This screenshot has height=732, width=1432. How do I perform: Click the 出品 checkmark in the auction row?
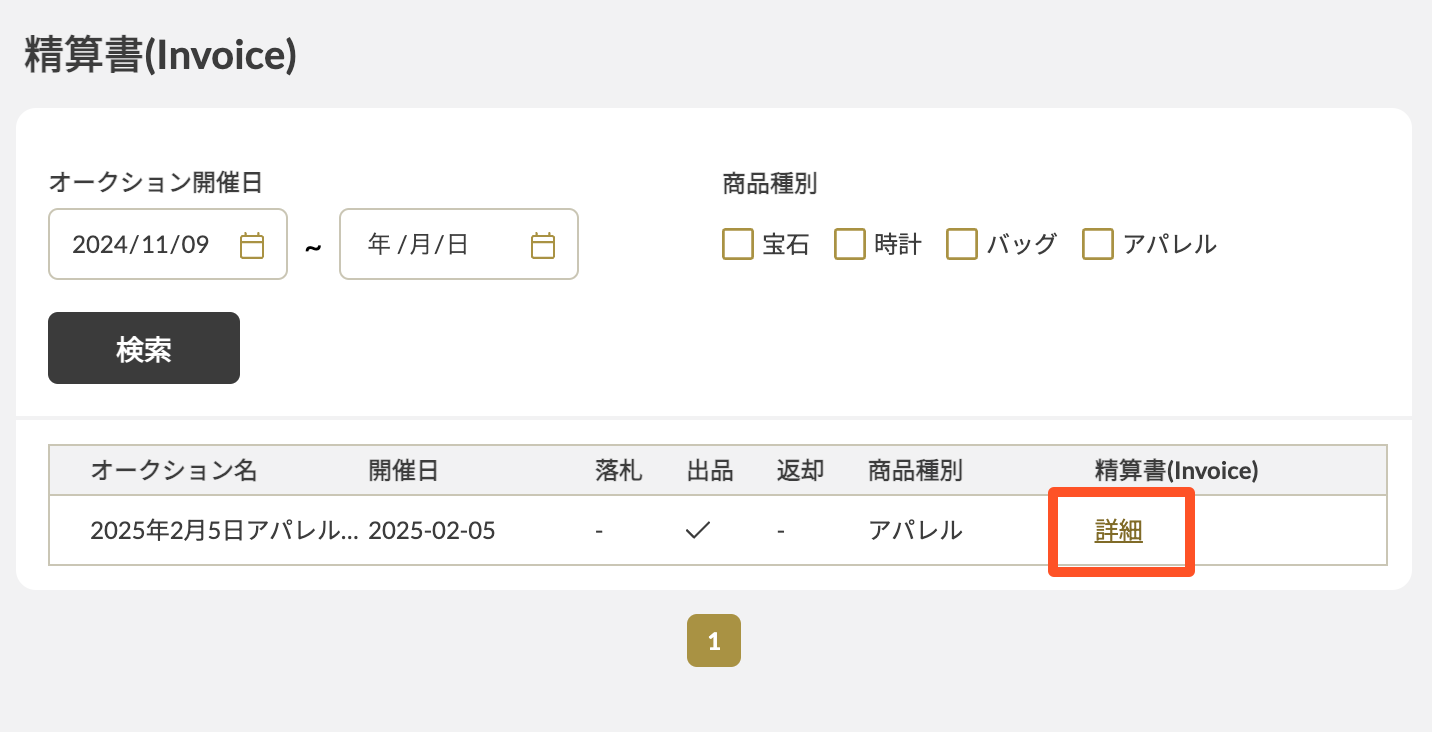coord(697,531)
